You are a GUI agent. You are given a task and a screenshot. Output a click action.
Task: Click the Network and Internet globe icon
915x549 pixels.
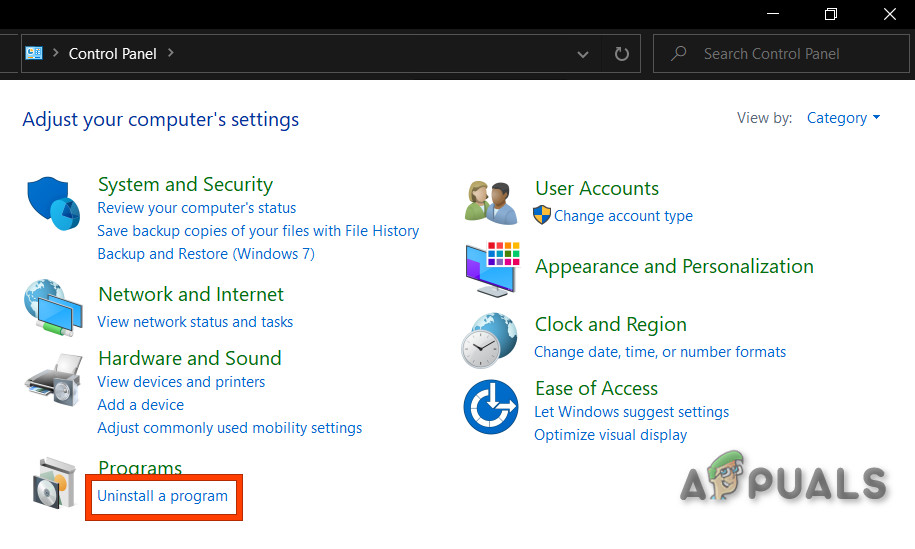point(52,307)
